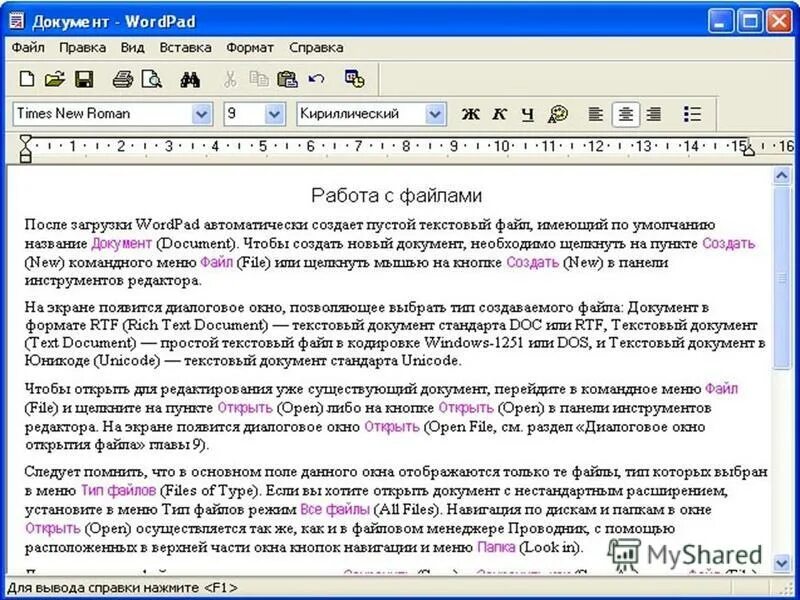Select the Find (binoculars) tool
The width and height of the screenshot is (800, 600).
(190, 77)
